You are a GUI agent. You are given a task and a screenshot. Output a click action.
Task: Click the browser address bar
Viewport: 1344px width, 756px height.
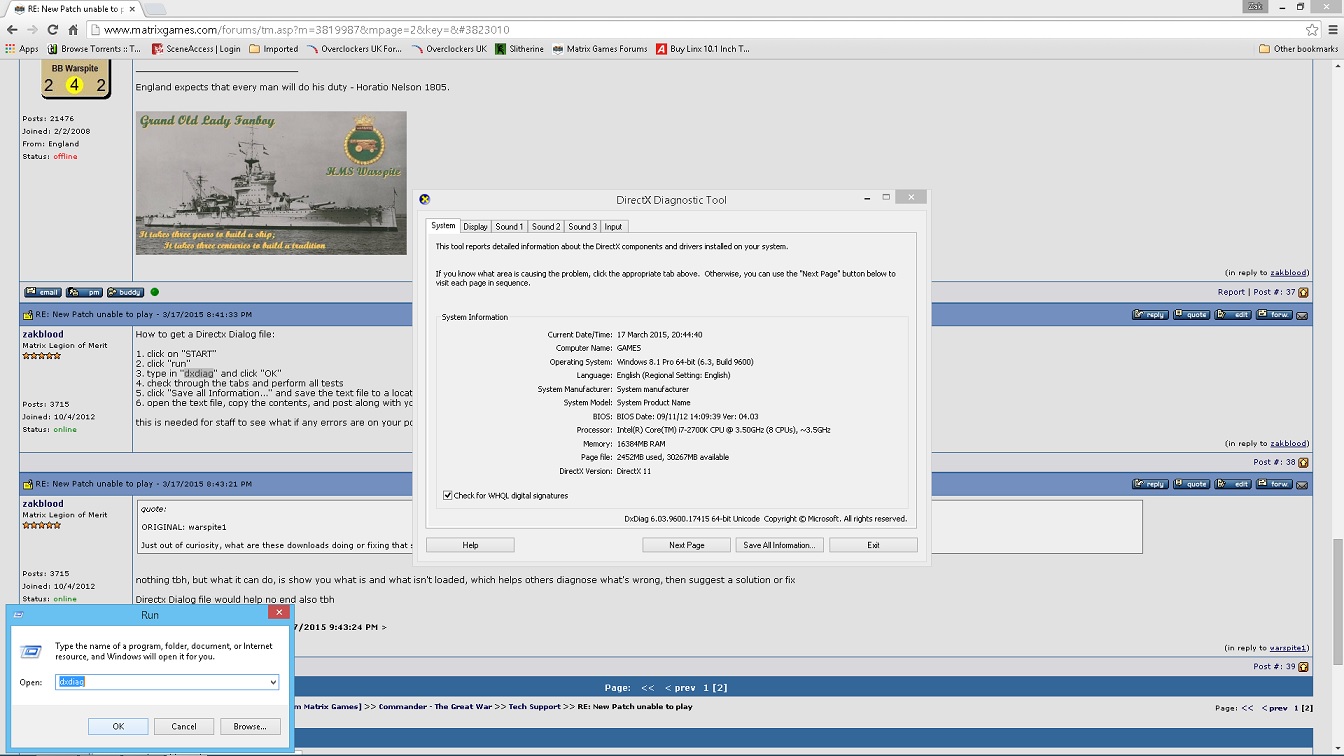tap(700, 30)
